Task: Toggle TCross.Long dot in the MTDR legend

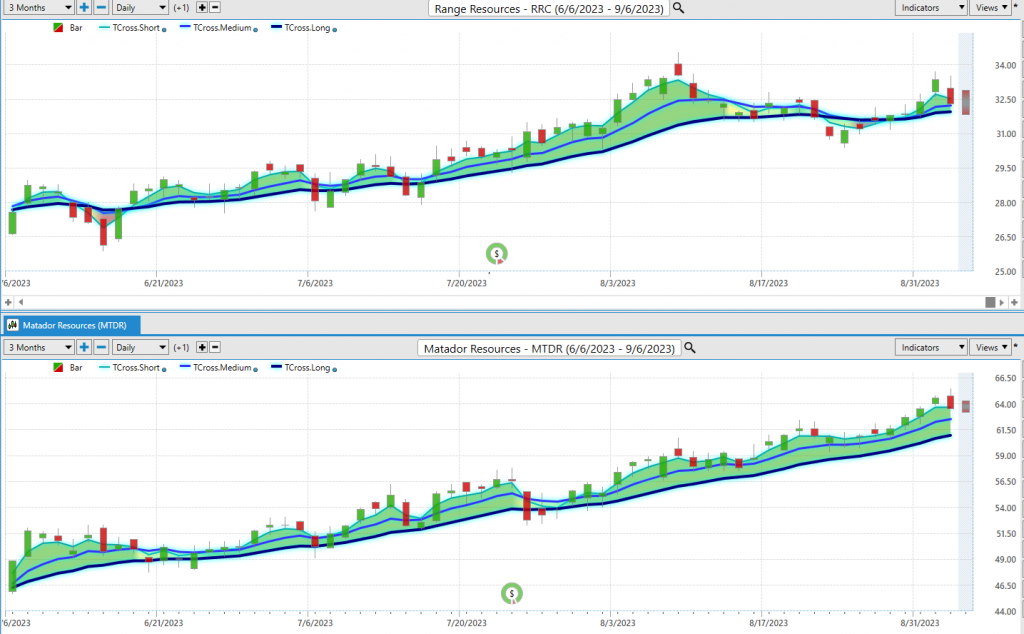Action: coord(335,370)
